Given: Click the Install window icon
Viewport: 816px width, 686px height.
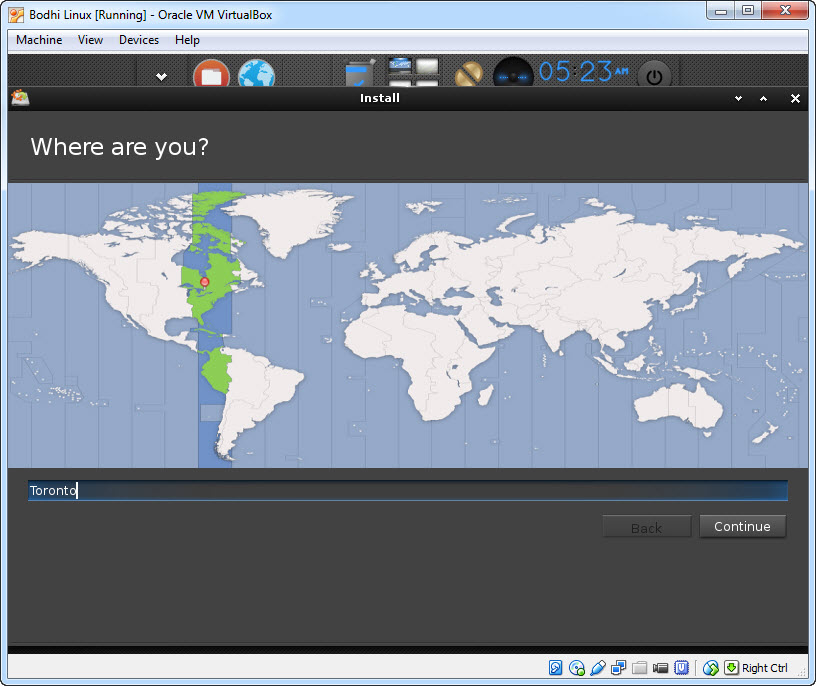Looking at the screenshot, I should click(x=20, y=98).
